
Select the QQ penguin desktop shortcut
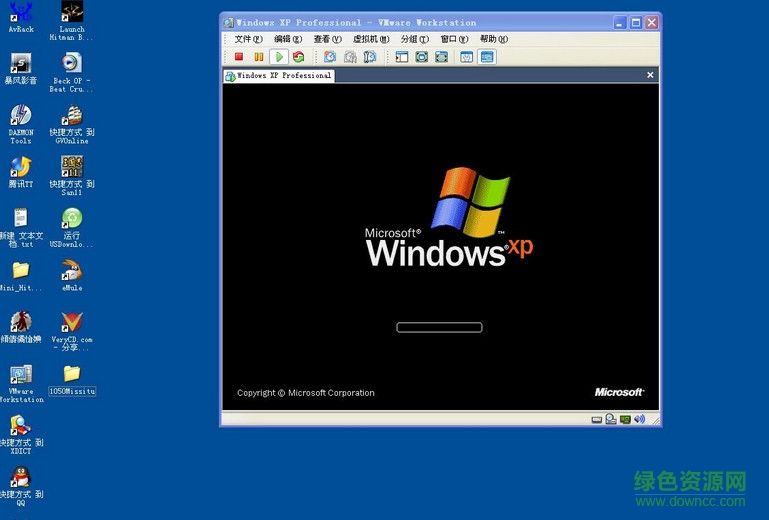pos(20,482)
